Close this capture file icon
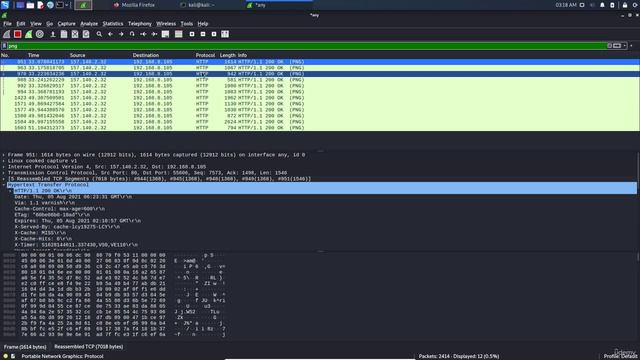Image resolution: width=640 pixels, height=360 pixels. [x=75, y=34]
